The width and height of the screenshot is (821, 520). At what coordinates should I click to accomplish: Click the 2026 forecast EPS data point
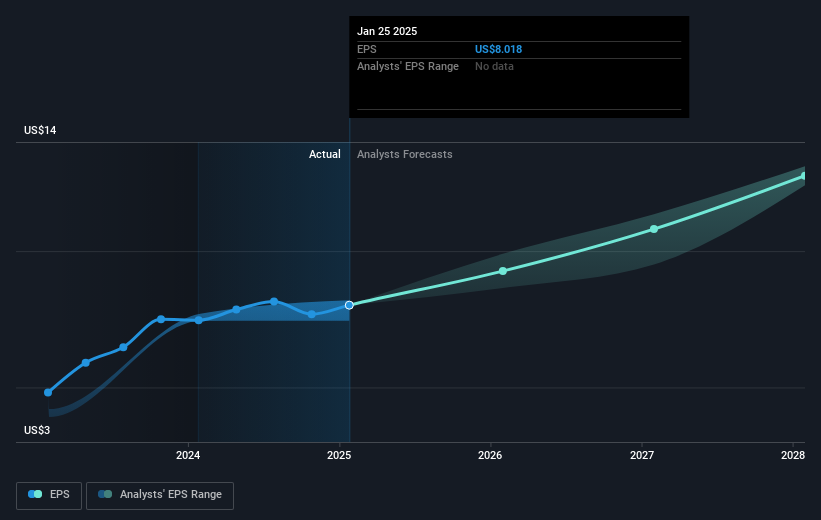pos(503,271)
